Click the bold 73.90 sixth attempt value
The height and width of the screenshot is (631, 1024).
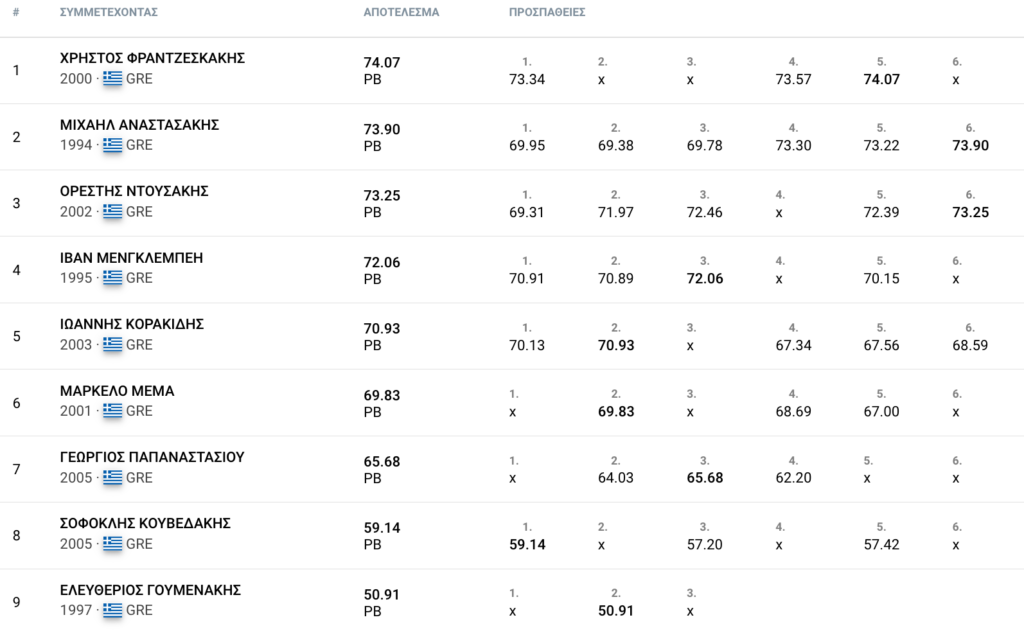970,146
